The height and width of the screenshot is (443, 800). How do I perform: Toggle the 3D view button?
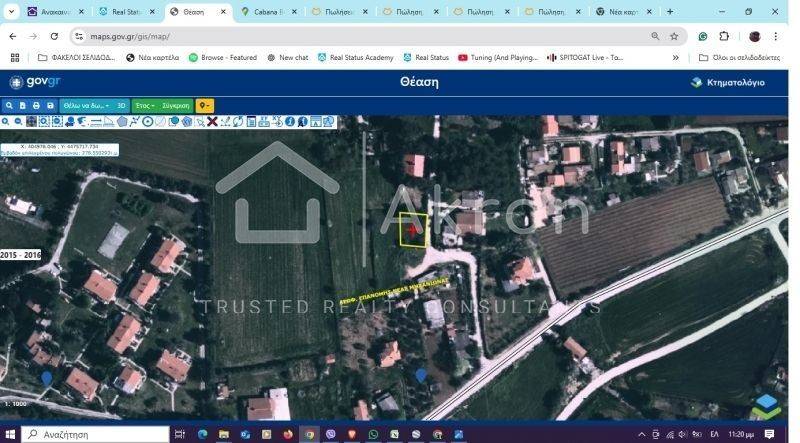click(121, 105)
